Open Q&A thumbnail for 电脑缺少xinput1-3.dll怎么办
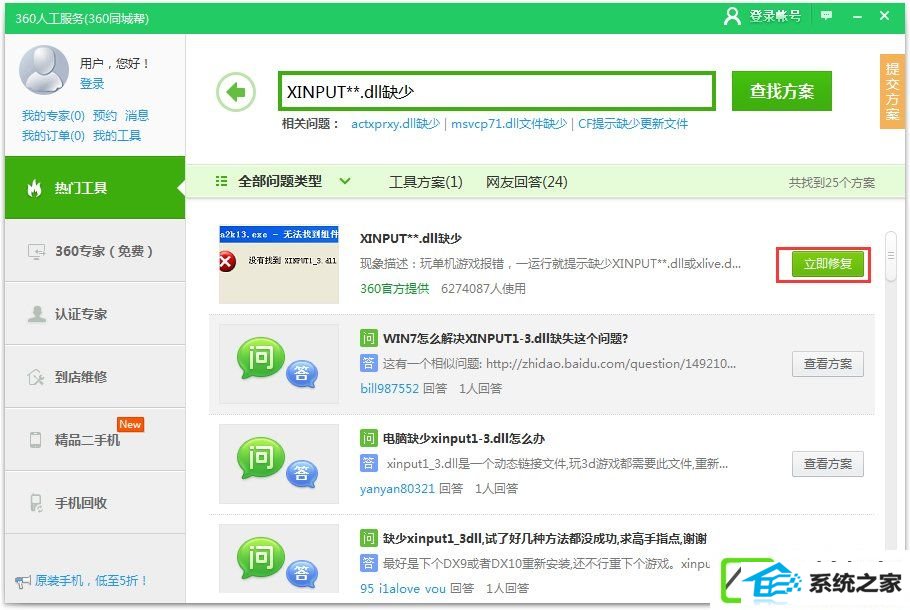The width and height of the screenshot is (910, 610). (x=279, y=464)
